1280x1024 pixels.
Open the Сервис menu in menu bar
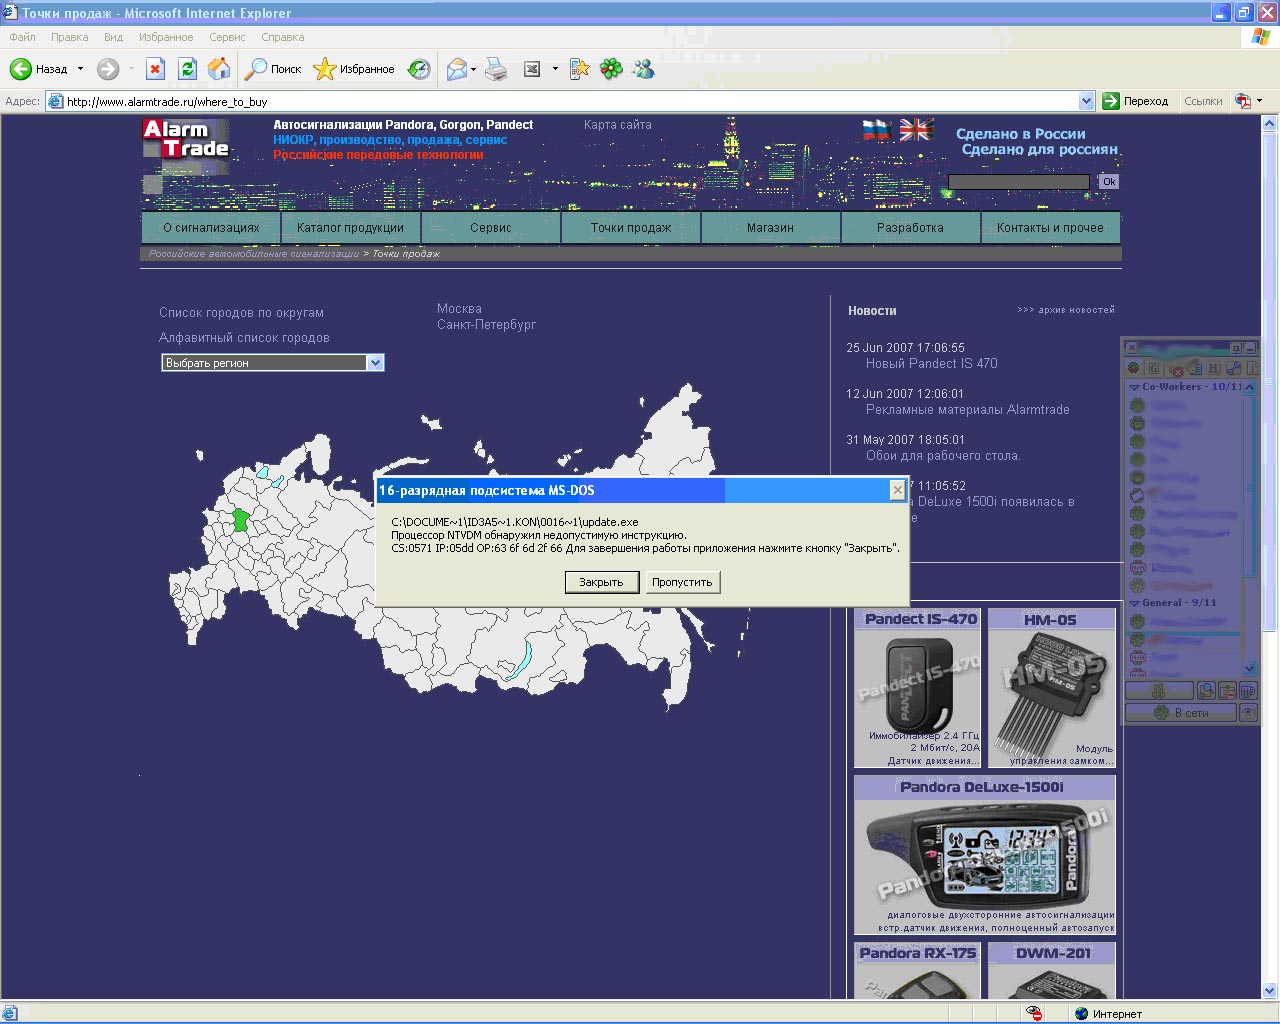[227, 37]
